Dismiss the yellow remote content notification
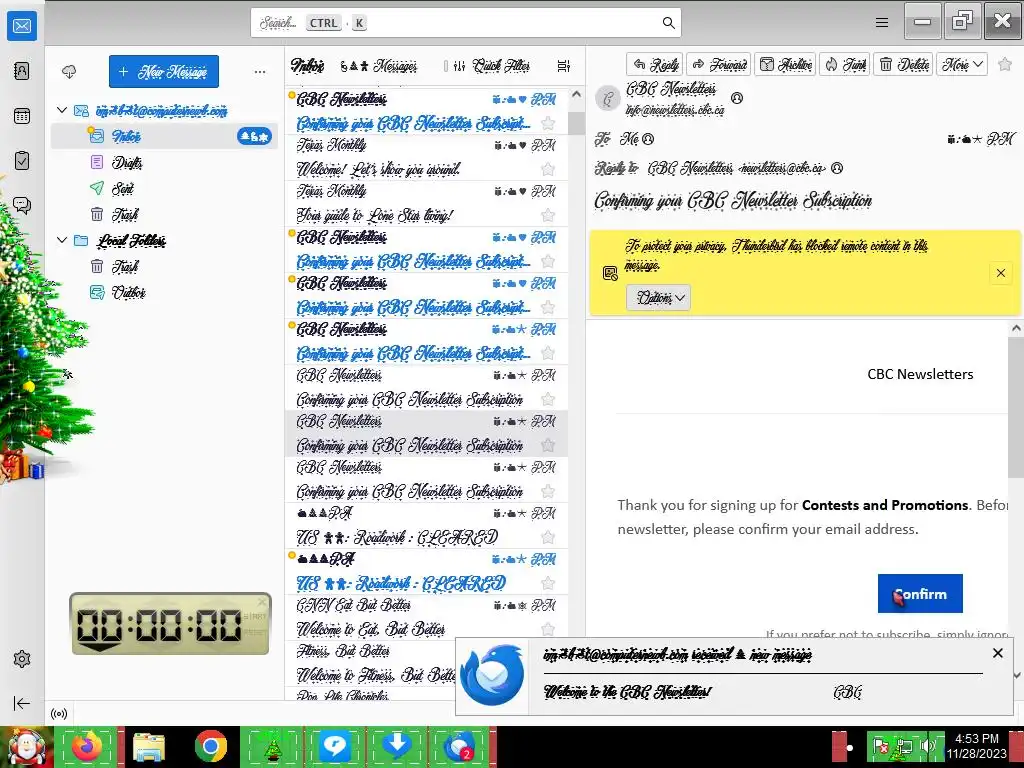Image resolution: width=1024 pixels, height=768 pixels. [x=1000, y=273]
